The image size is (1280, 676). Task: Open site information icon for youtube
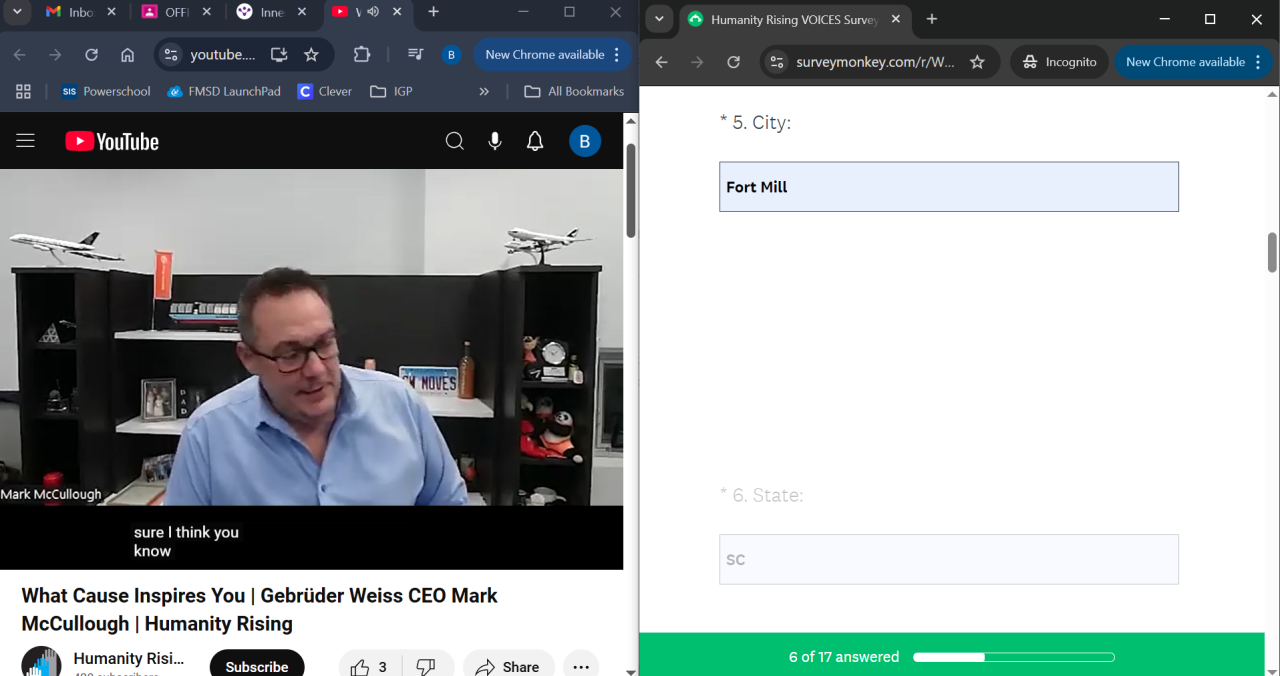[171, 55]
